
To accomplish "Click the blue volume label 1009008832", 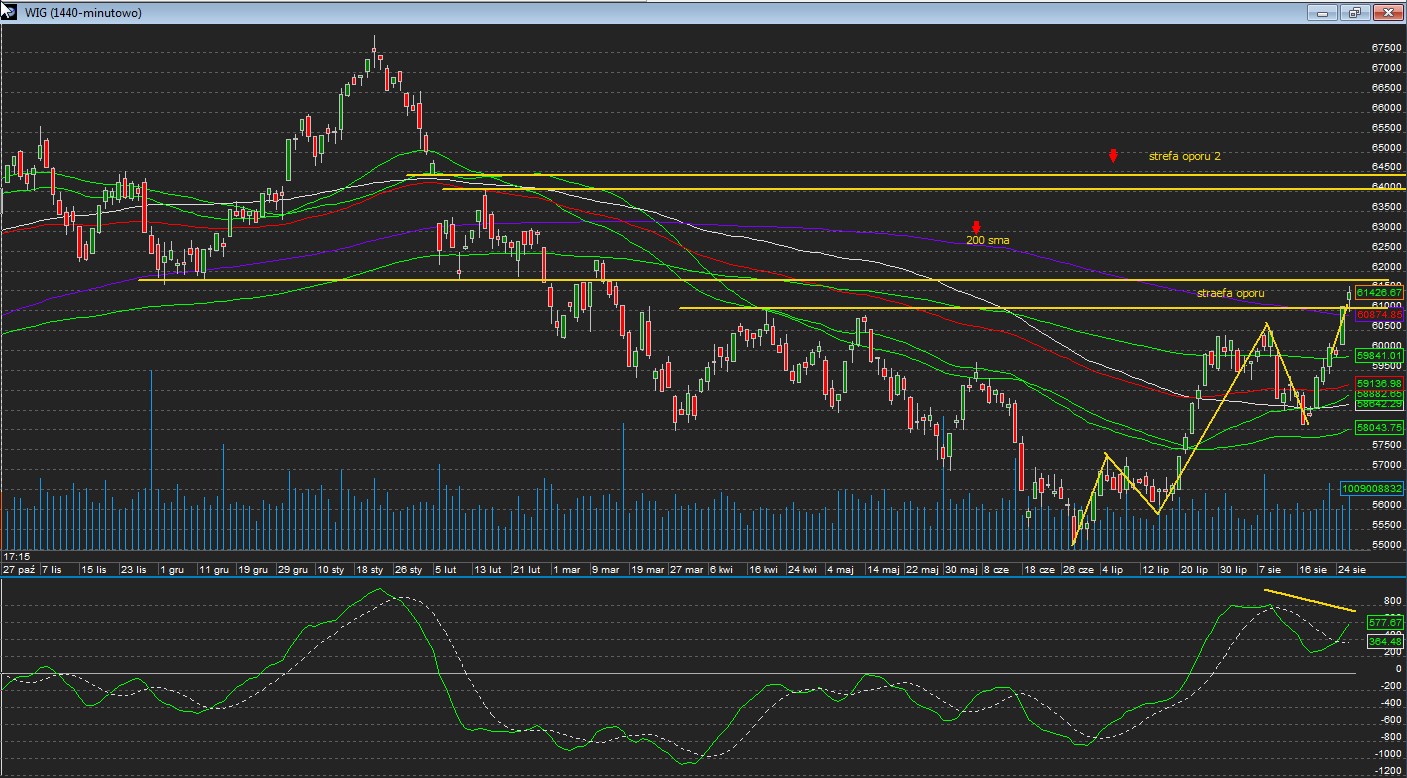I will point(1373,488).
